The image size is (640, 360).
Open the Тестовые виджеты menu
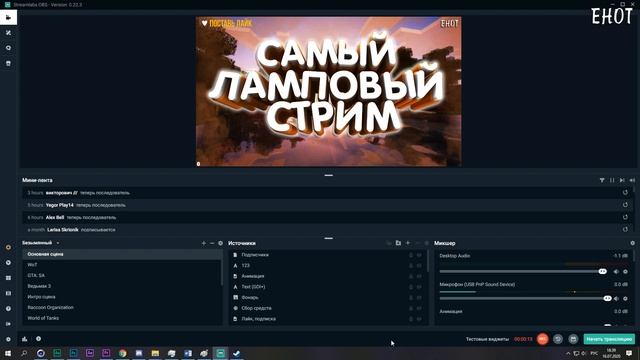point(487,339)
